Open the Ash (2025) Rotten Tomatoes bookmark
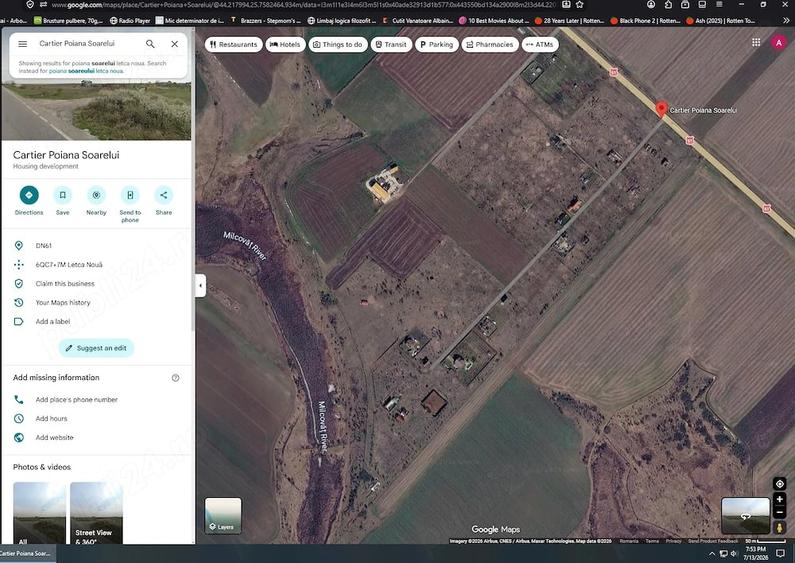This screenshot has width=795, height=563. click(x=720, y=21)
